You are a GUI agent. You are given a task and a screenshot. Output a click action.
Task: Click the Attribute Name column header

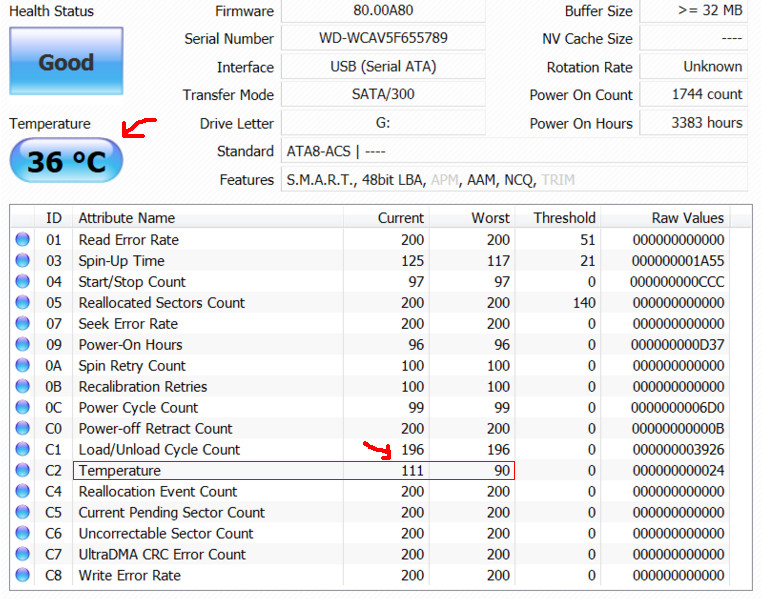coord(126,218)
